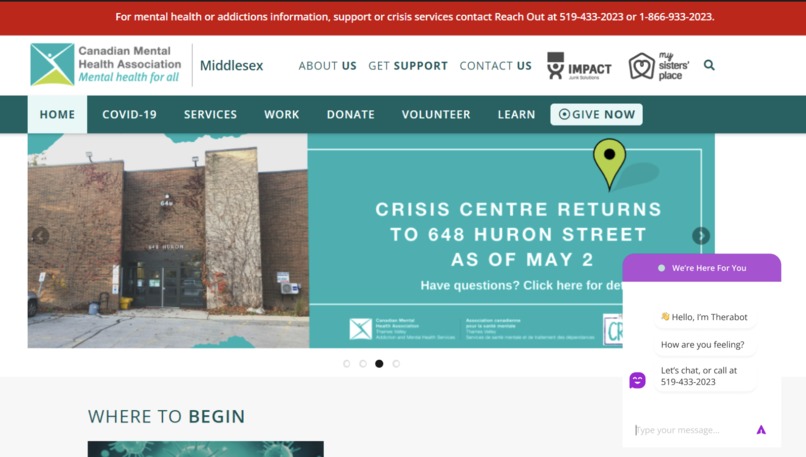Click the Therabot purple avatar icon
This screenshot has width=806, height=457.
click(x=637, y=380)
